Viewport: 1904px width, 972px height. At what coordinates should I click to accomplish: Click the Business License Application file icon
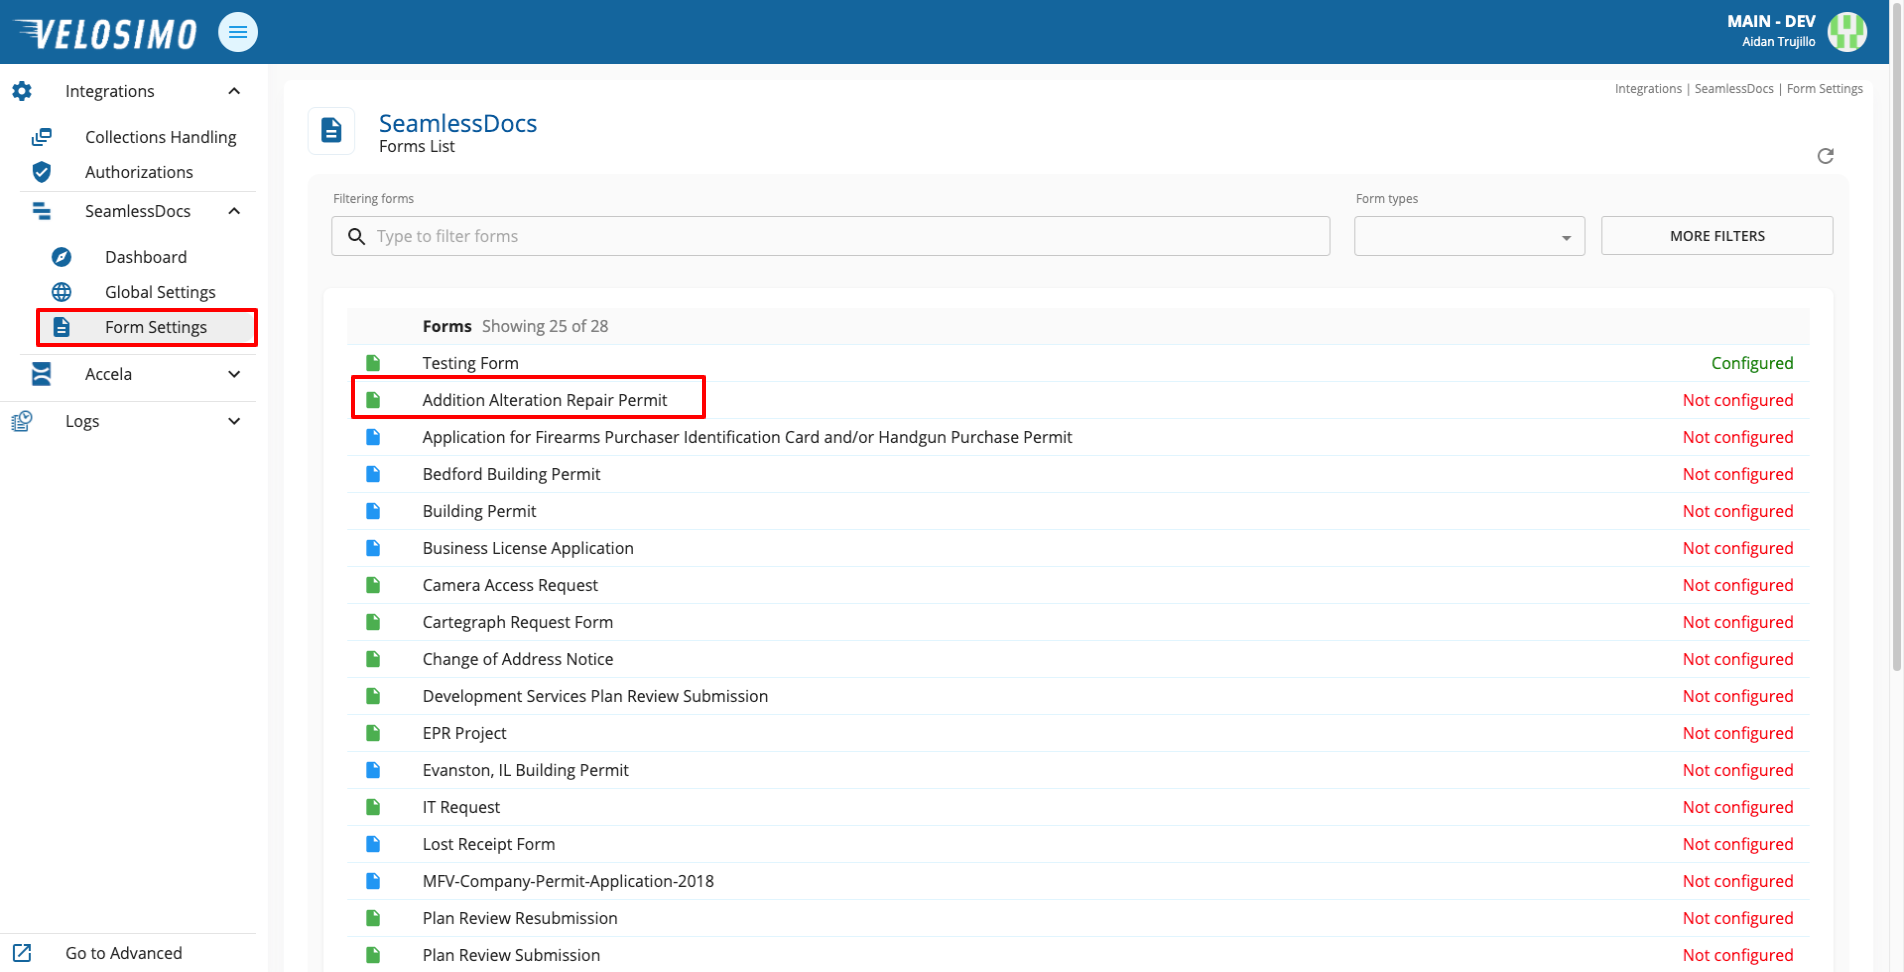pos(373,548)
